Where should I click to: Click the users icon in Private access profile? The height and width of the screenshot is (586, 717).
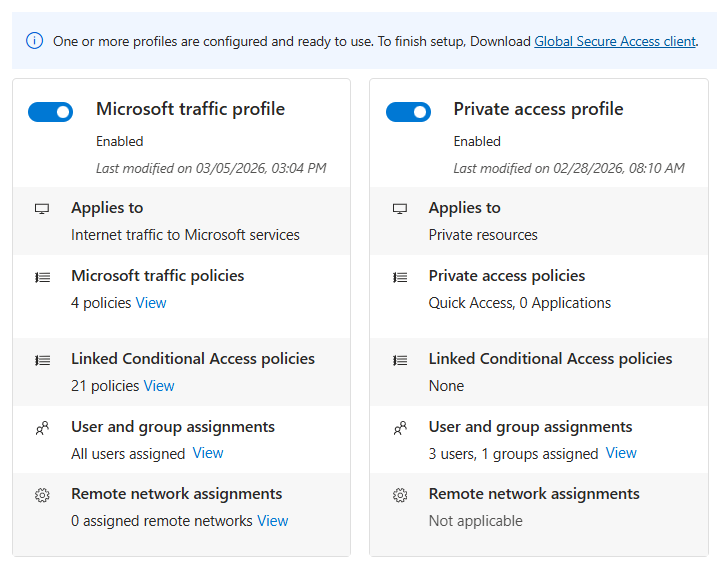tap(400, 428)
